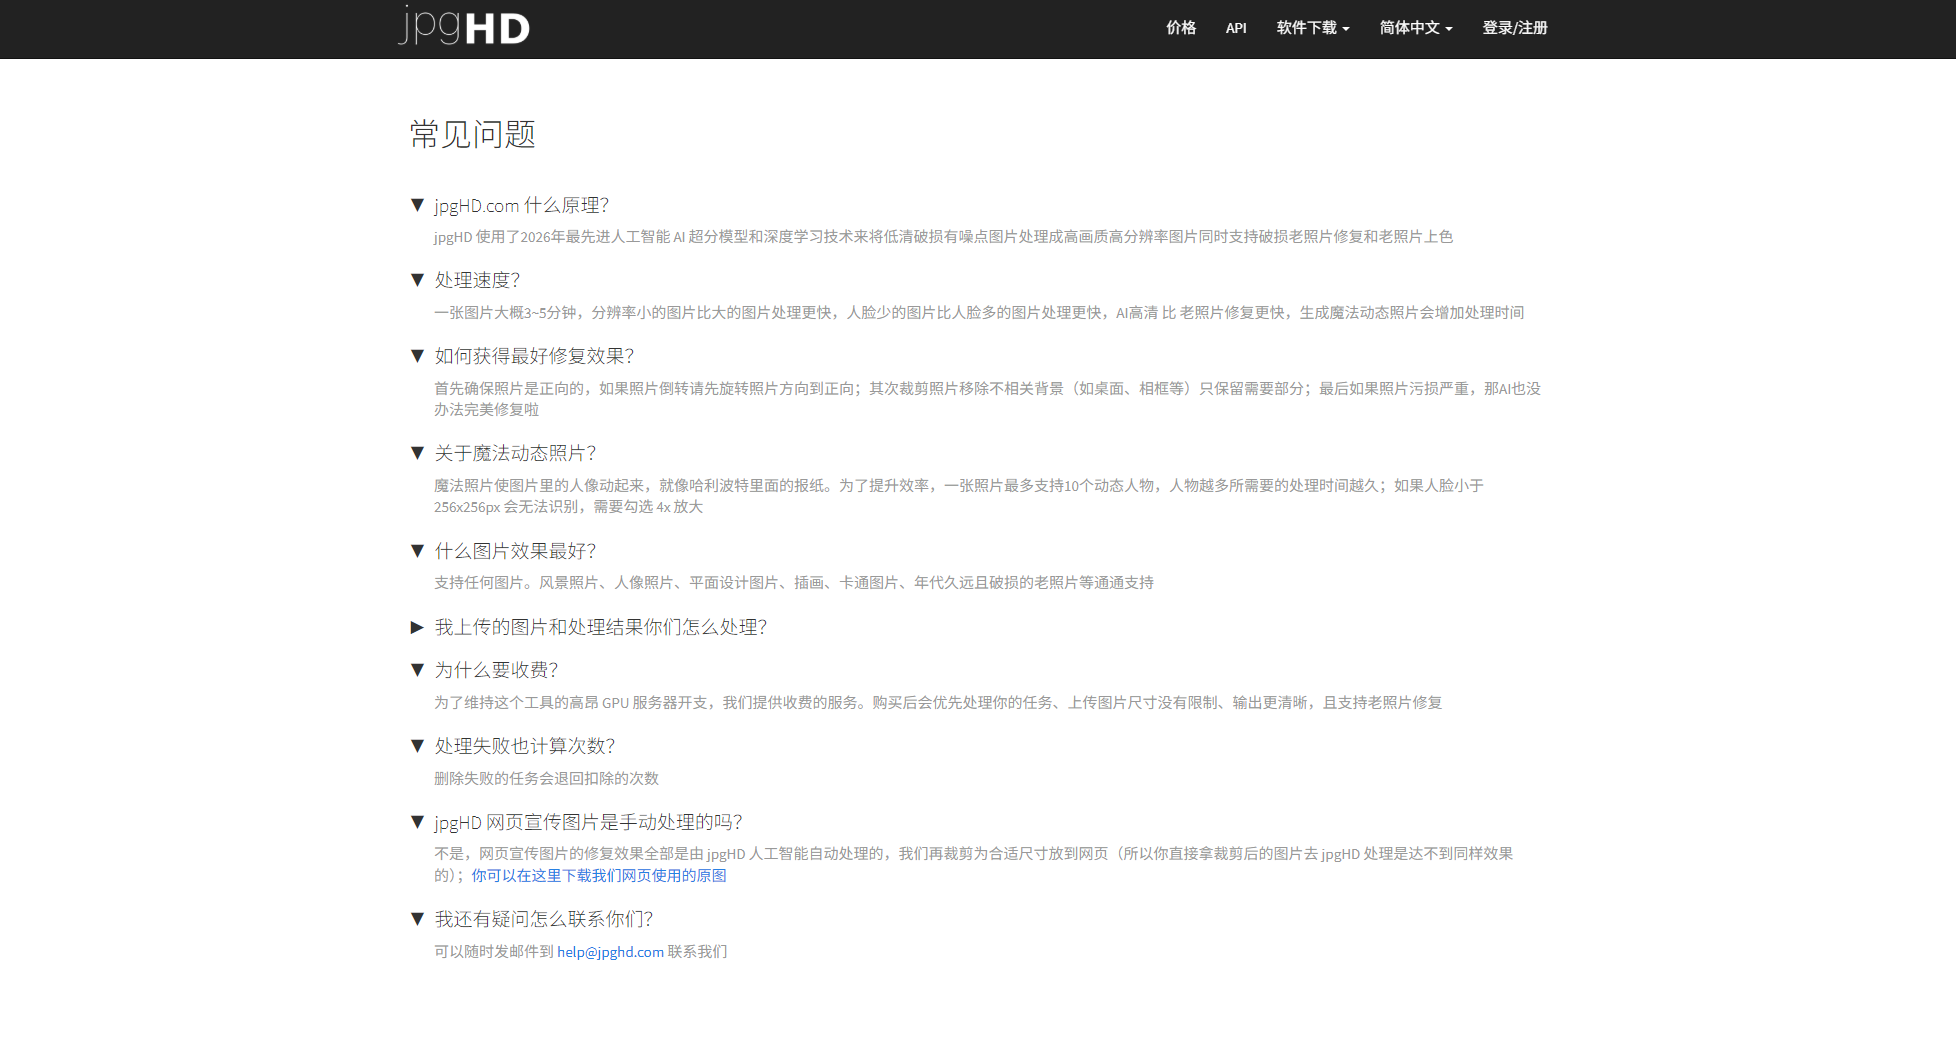Toggle visibility of "什么图片效果最好?" answer
The image size is (1956, 1045).
pyautogui.click(x=418, y=551)
